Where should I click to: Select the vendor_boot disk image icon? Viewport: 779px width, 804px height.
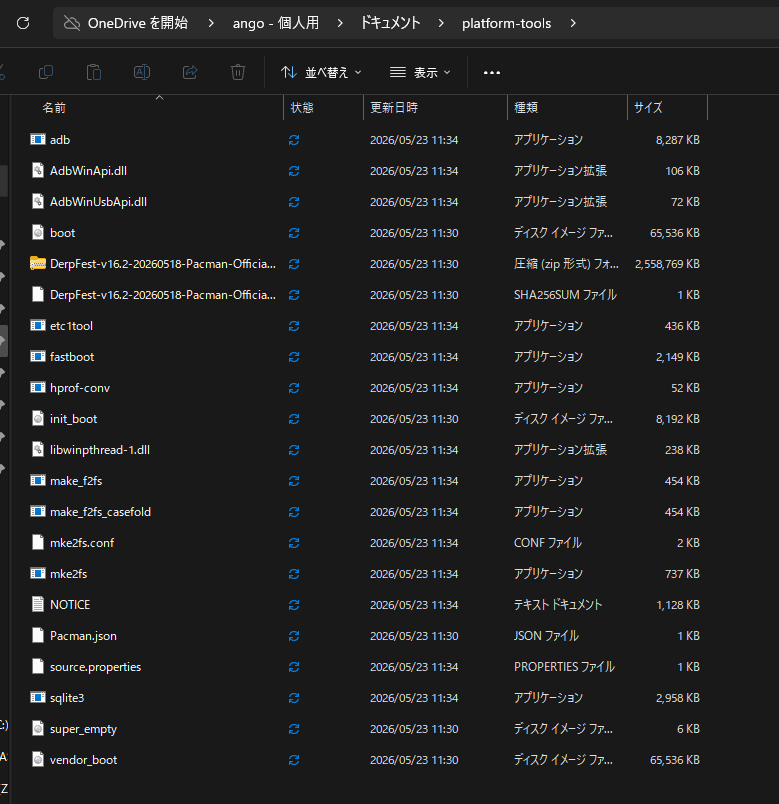(38, 759)
